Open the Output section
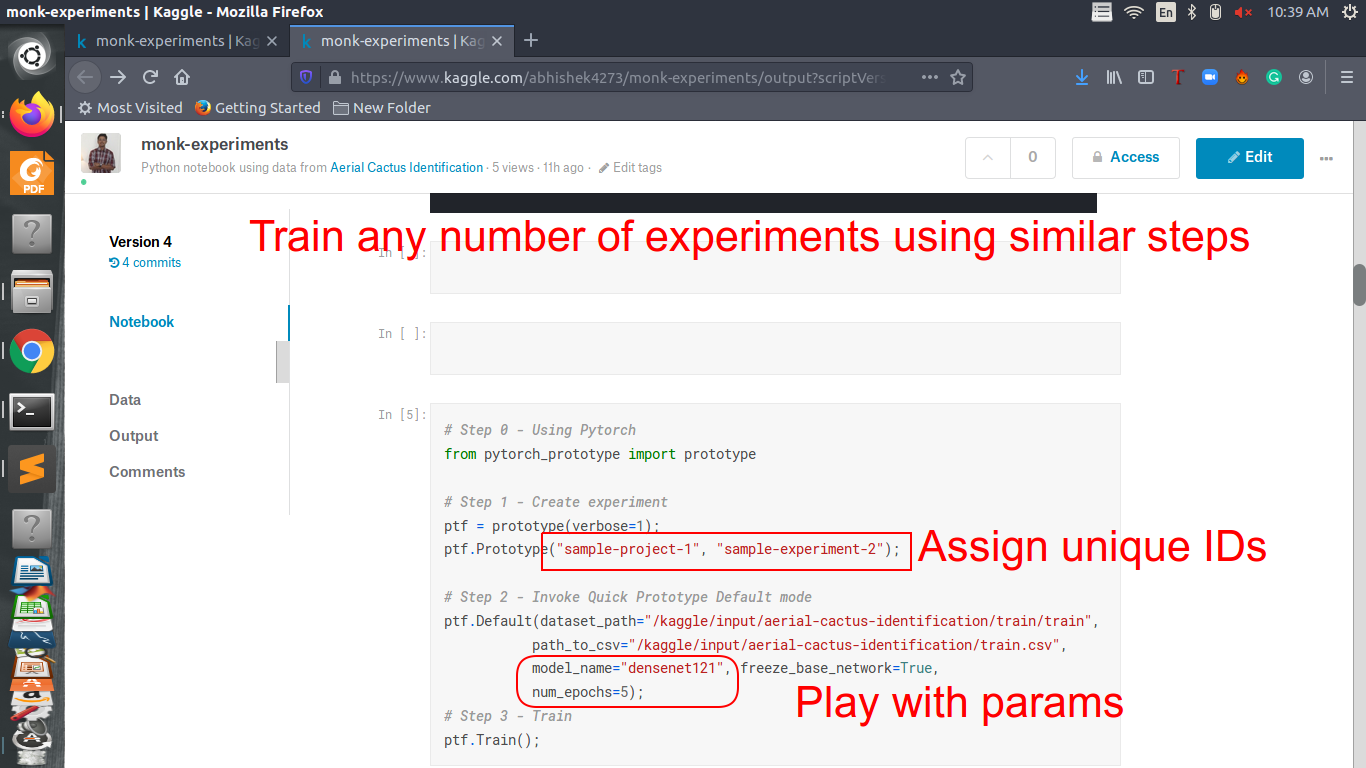This screenshot has height=768, width=1366. (134, 436)
